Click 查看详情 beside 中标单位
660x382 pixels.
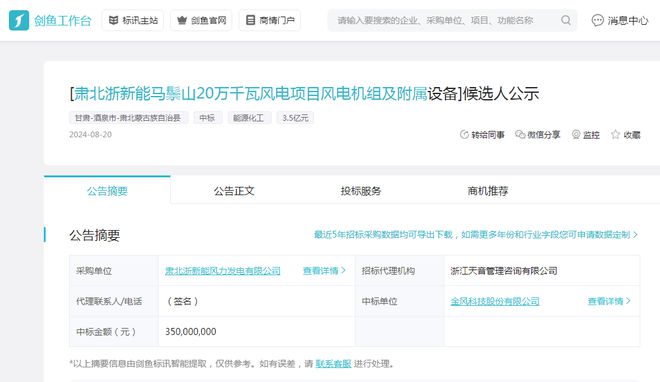point(609,301)
